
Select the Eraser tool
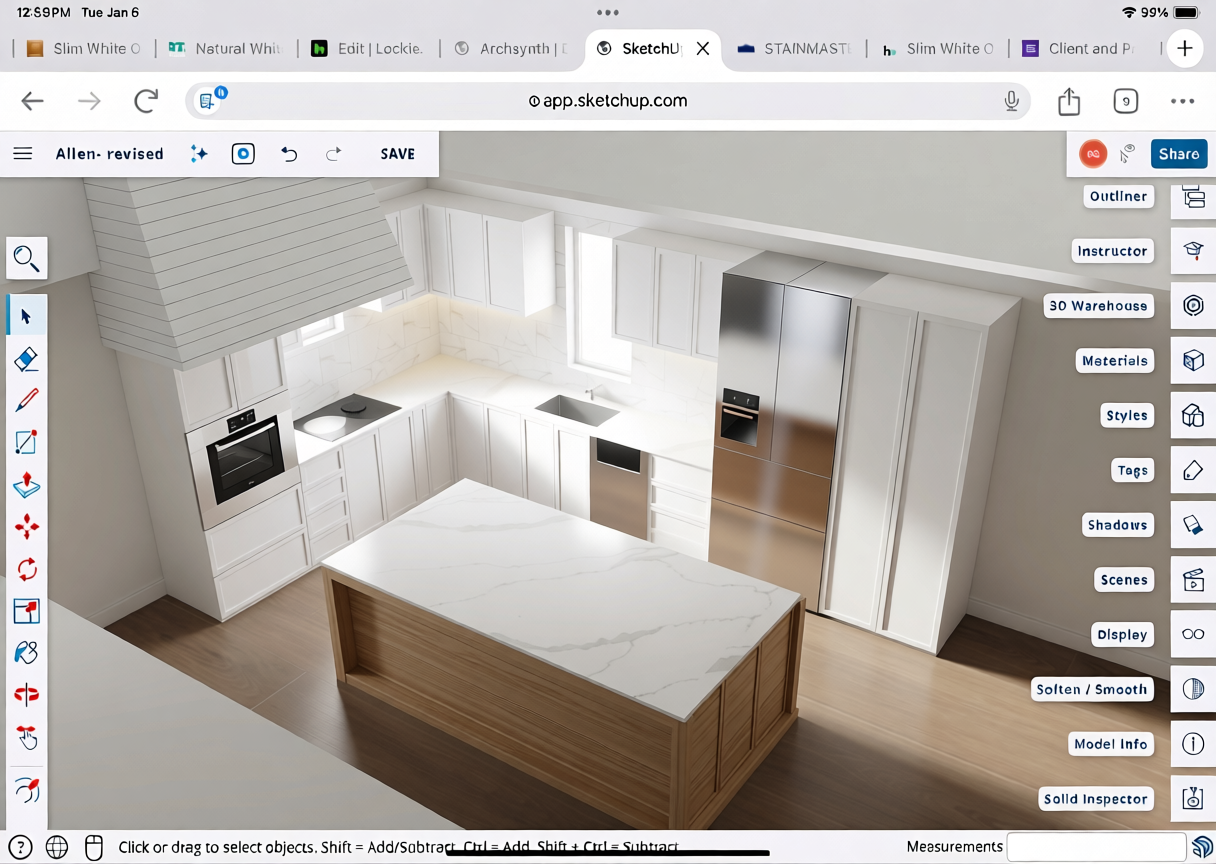27,359
